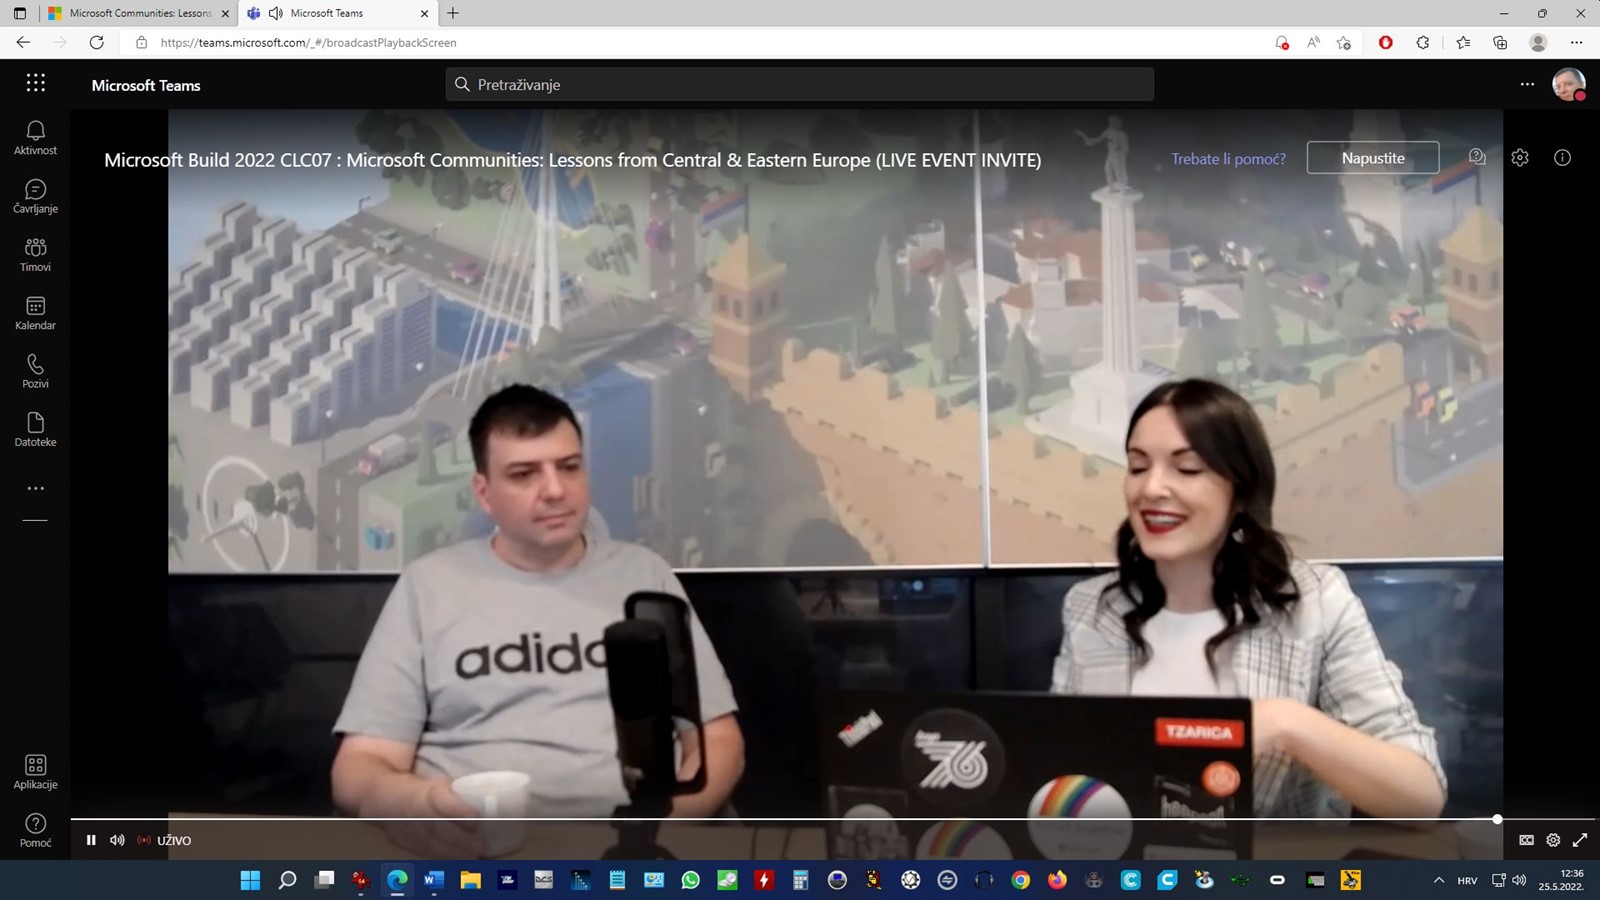The image size is (1600, 900).
Task: Show hidden system tray icons
Action: 1438,880
